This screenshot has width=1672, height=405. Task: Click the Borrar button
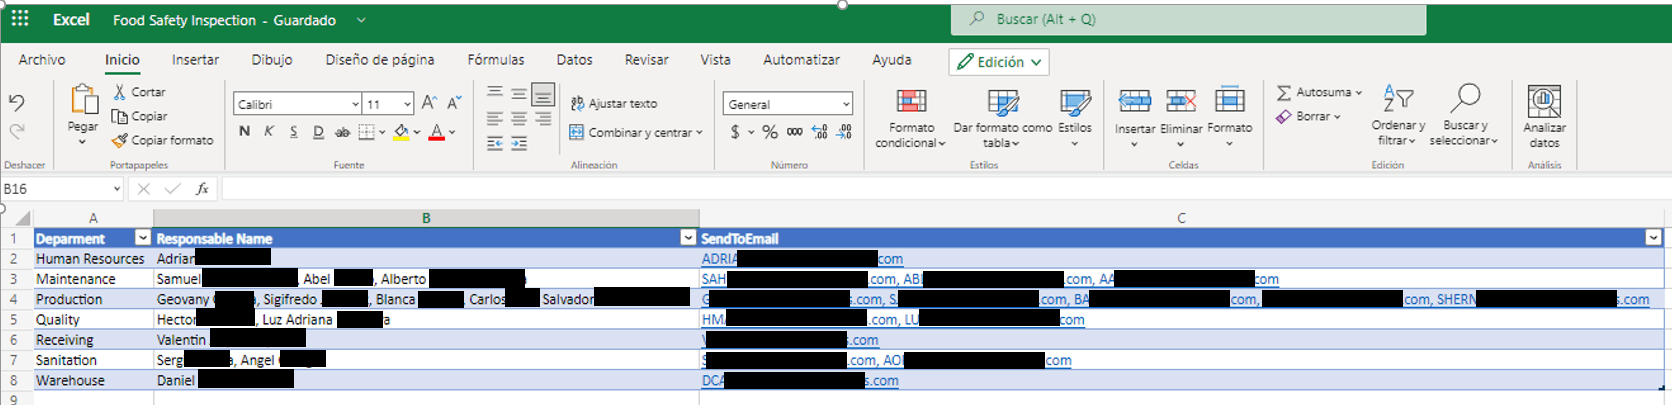coord(1308,116)
